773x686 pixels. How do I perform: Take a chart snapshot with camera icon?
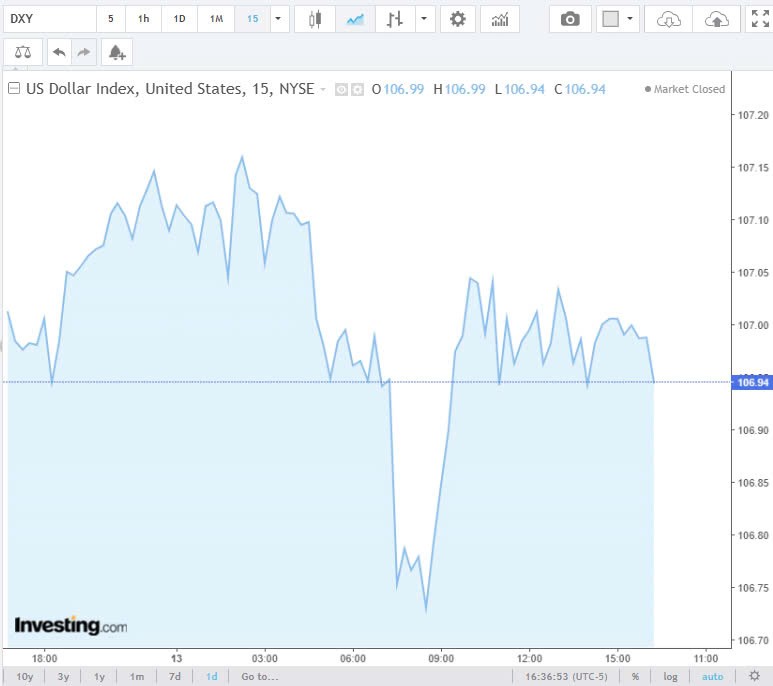click(x=570, y=19)
